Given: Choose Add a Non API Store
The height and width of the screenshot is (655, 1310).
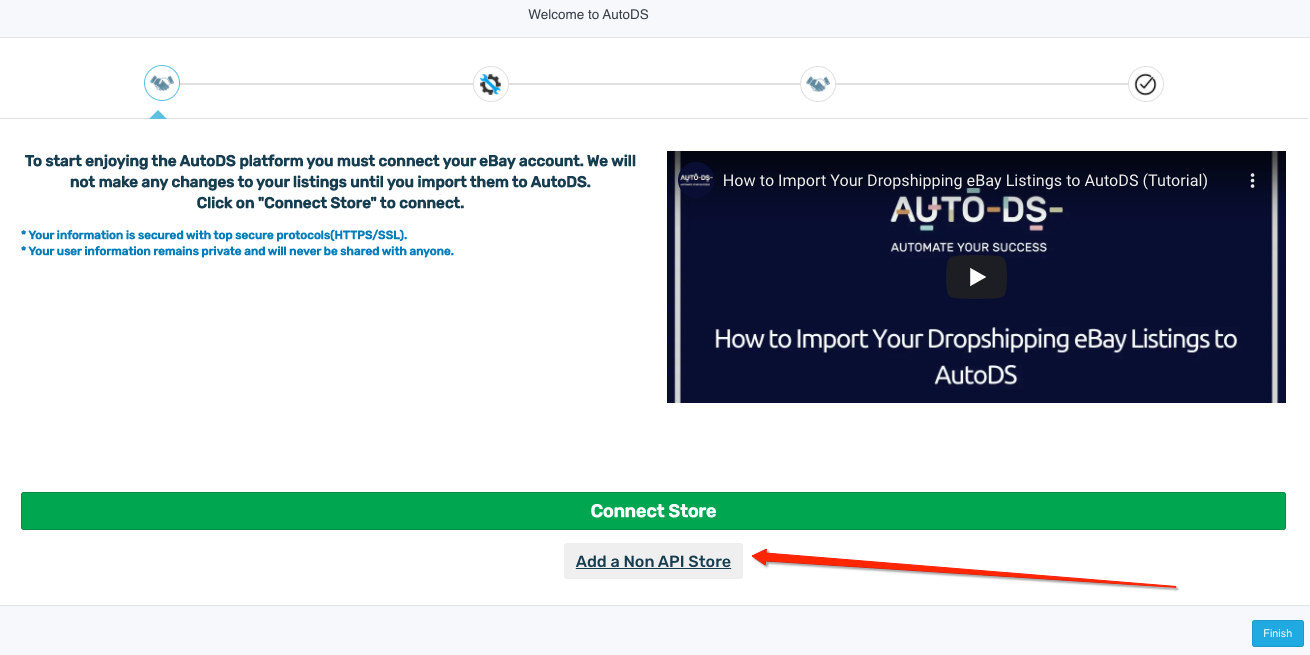Looking at the screenshot, I should click(653, 562).
